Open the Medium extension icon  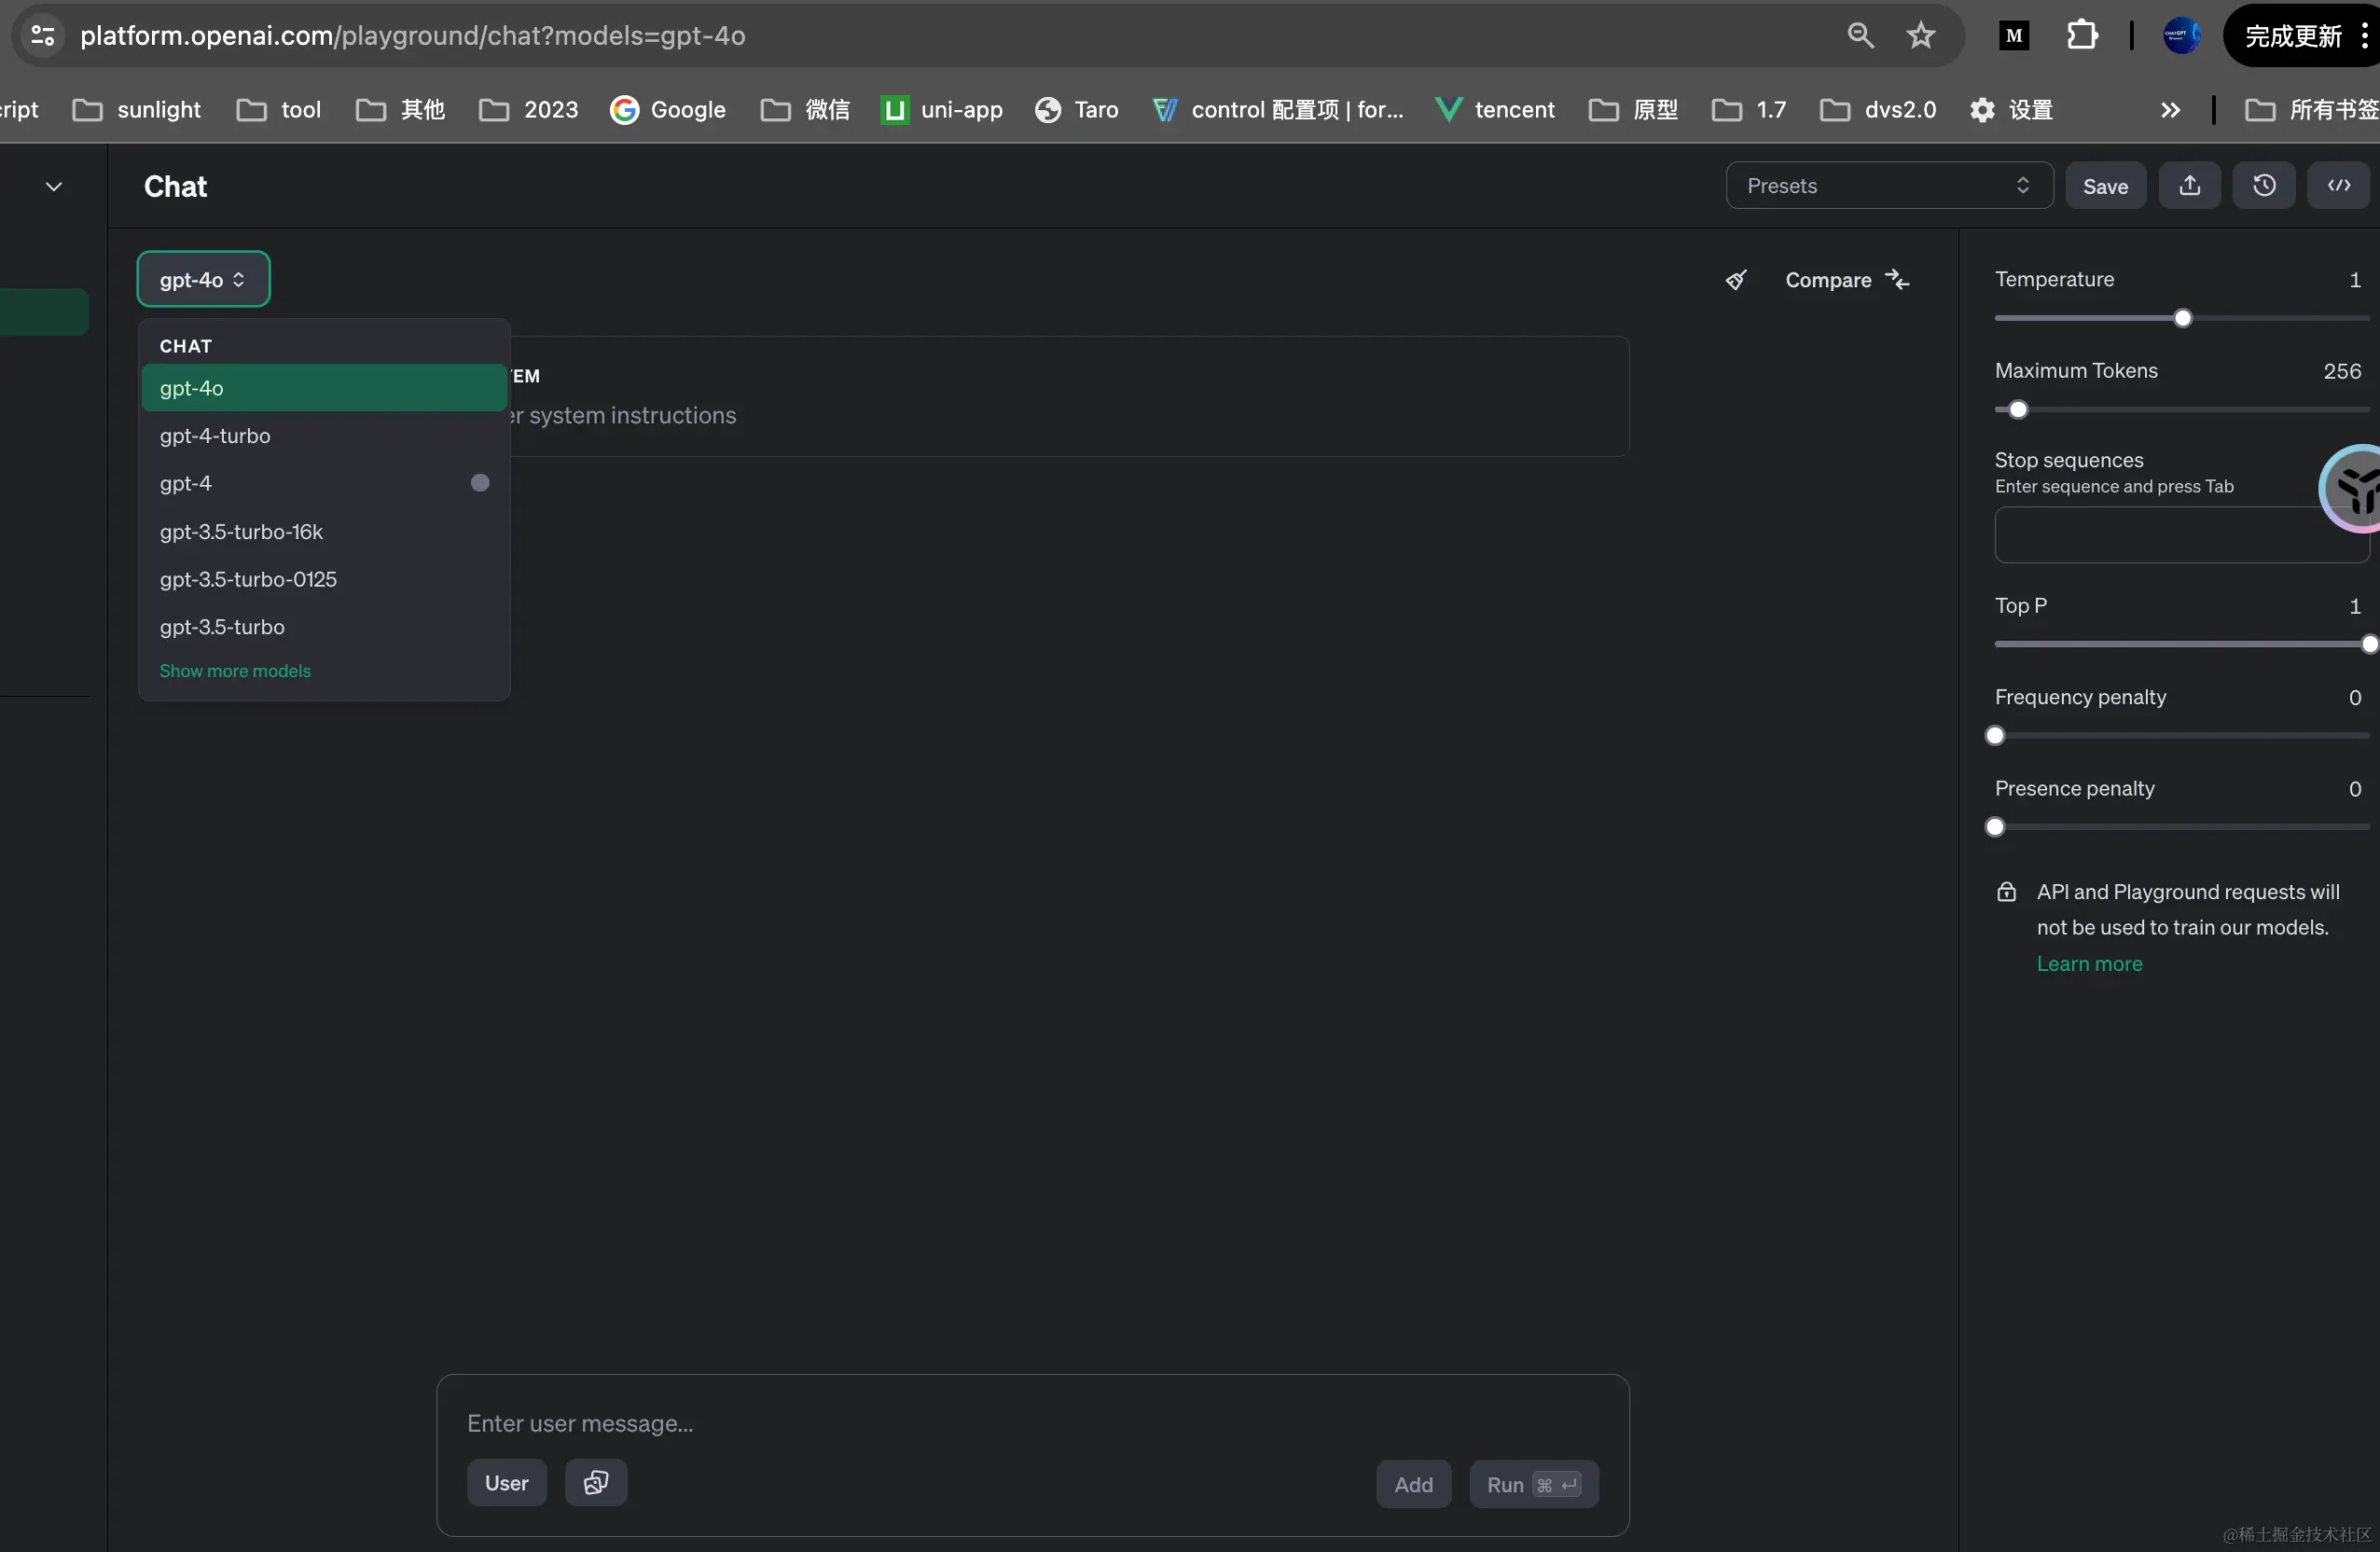pyautogui.click(x=2014, y=36)
